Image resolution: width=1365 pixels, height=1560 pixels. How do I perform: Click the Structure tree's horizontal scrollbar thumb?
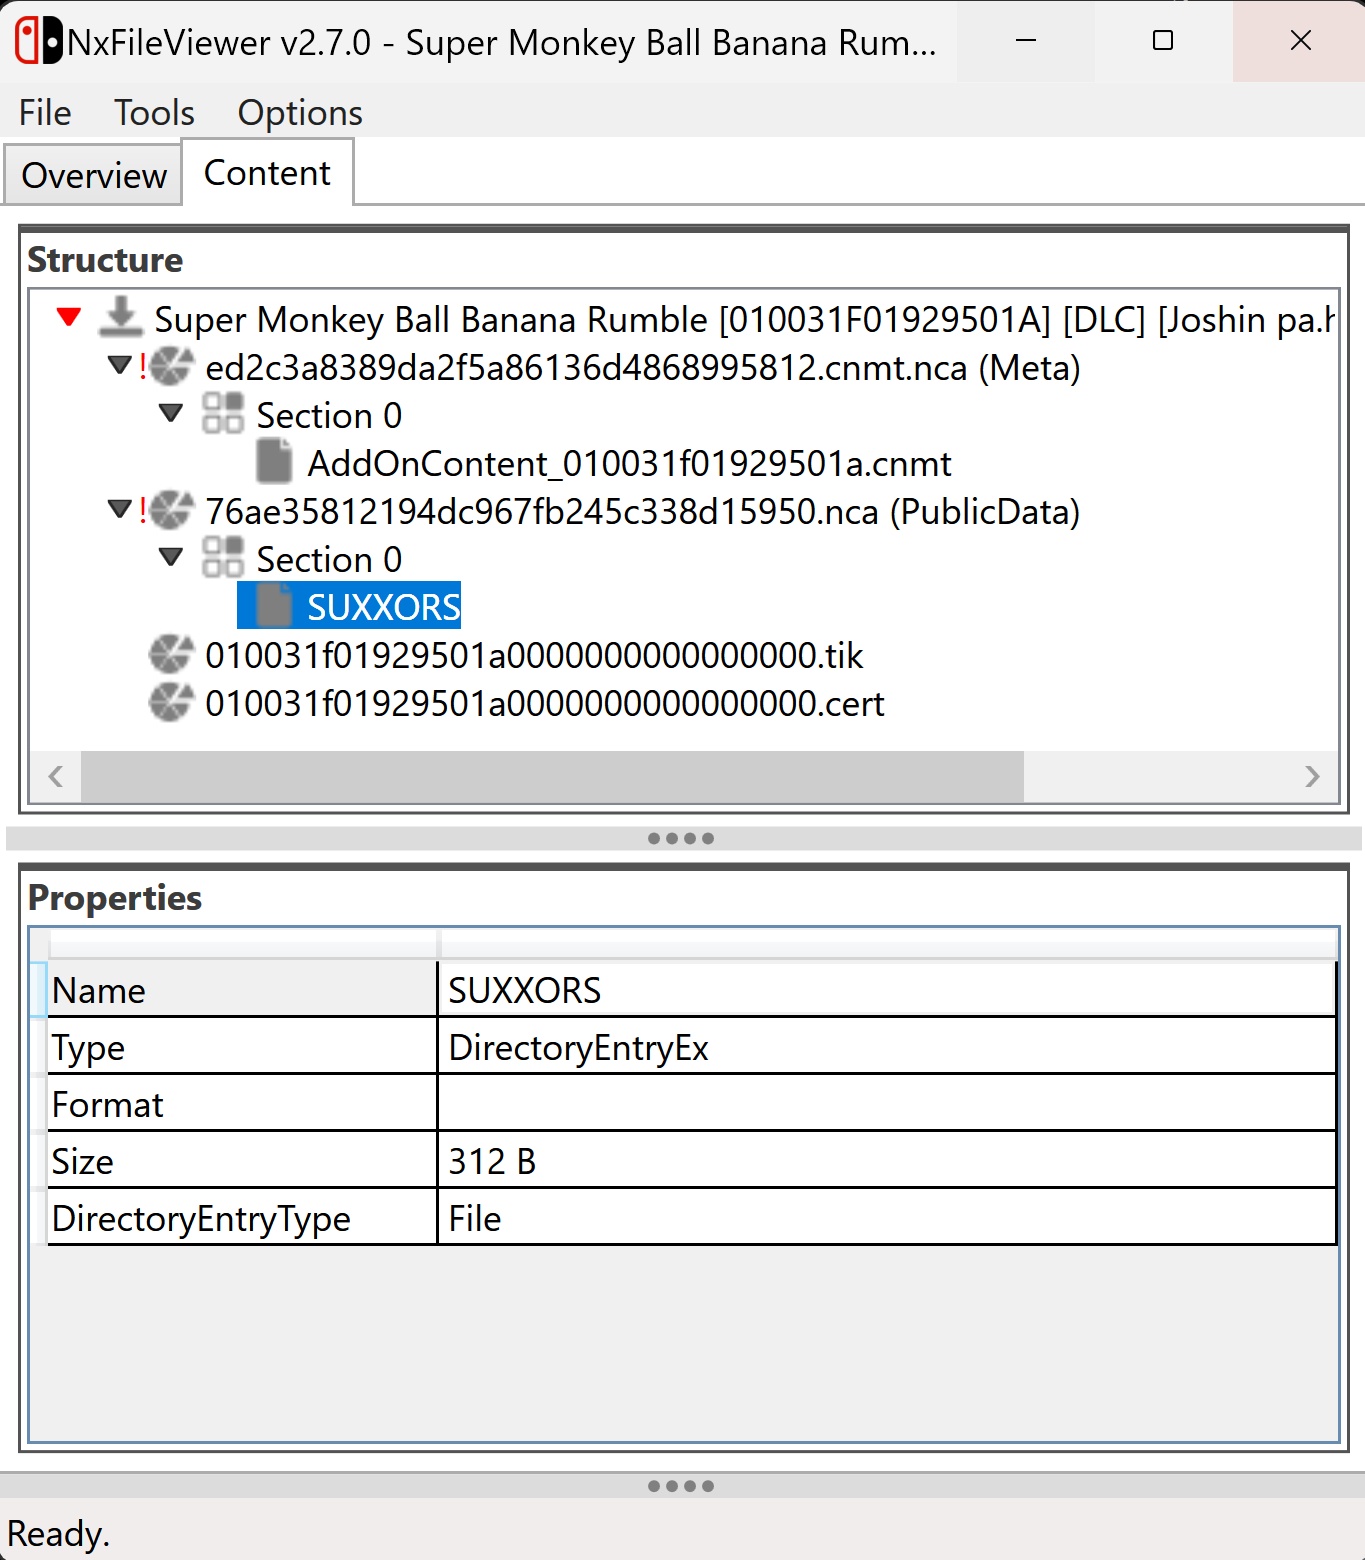click(552, 777)
